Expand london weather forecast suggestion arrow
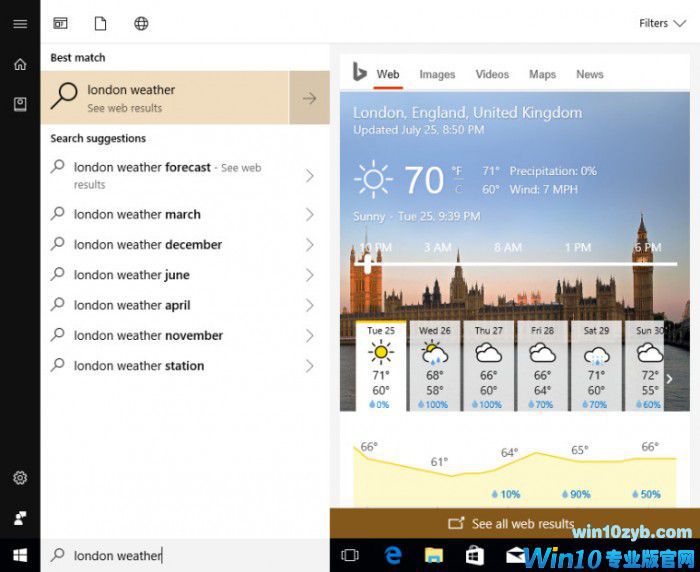Viewport: 700px width, 572px height. (x=309, y=176)
